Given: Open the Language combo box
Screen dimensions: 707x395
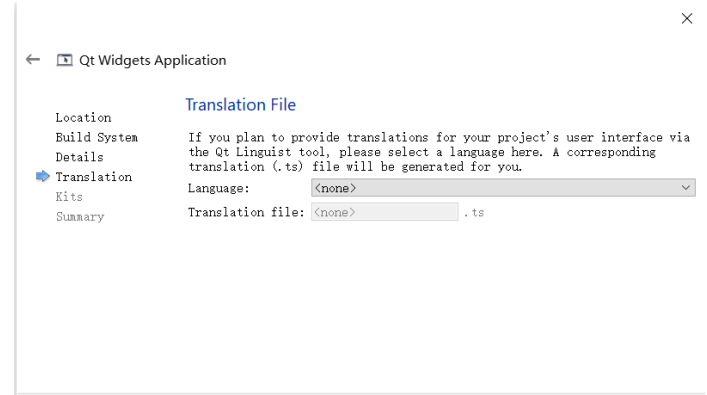Looking at the screenshot, I should tap(503, 188).
